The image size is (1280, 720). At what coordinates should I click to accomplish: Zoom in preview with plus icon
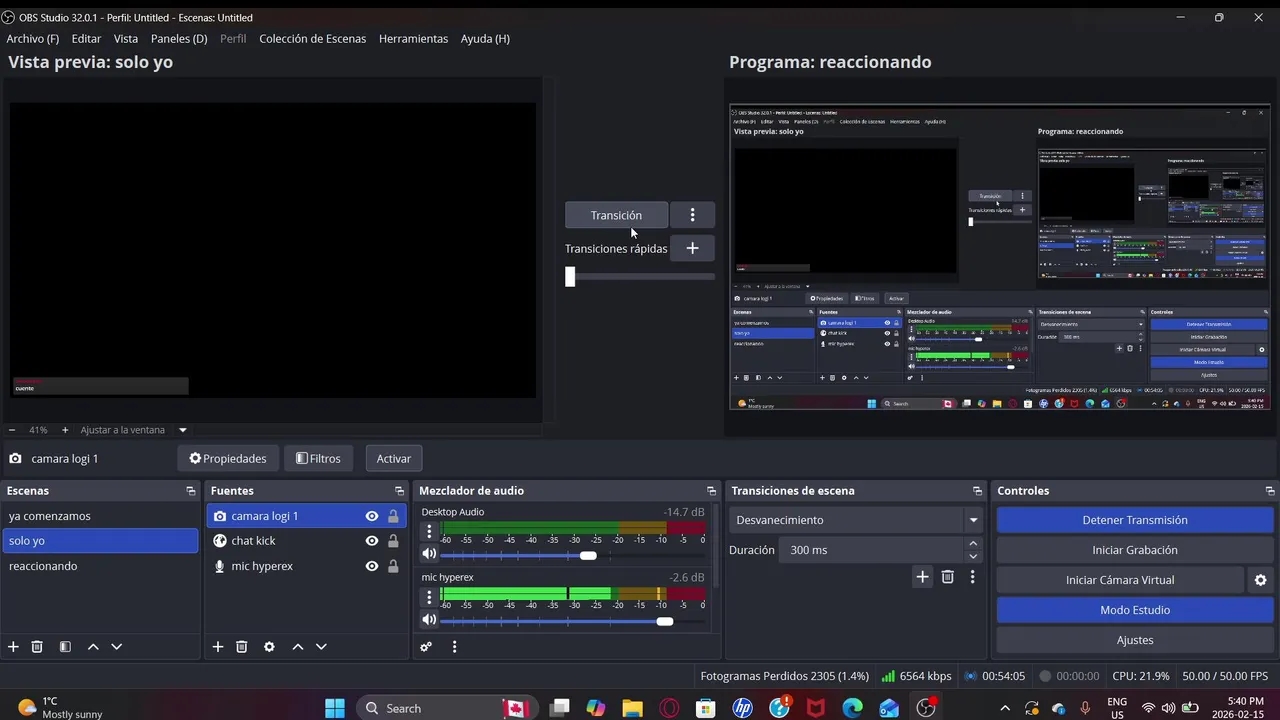click(65, 430)
